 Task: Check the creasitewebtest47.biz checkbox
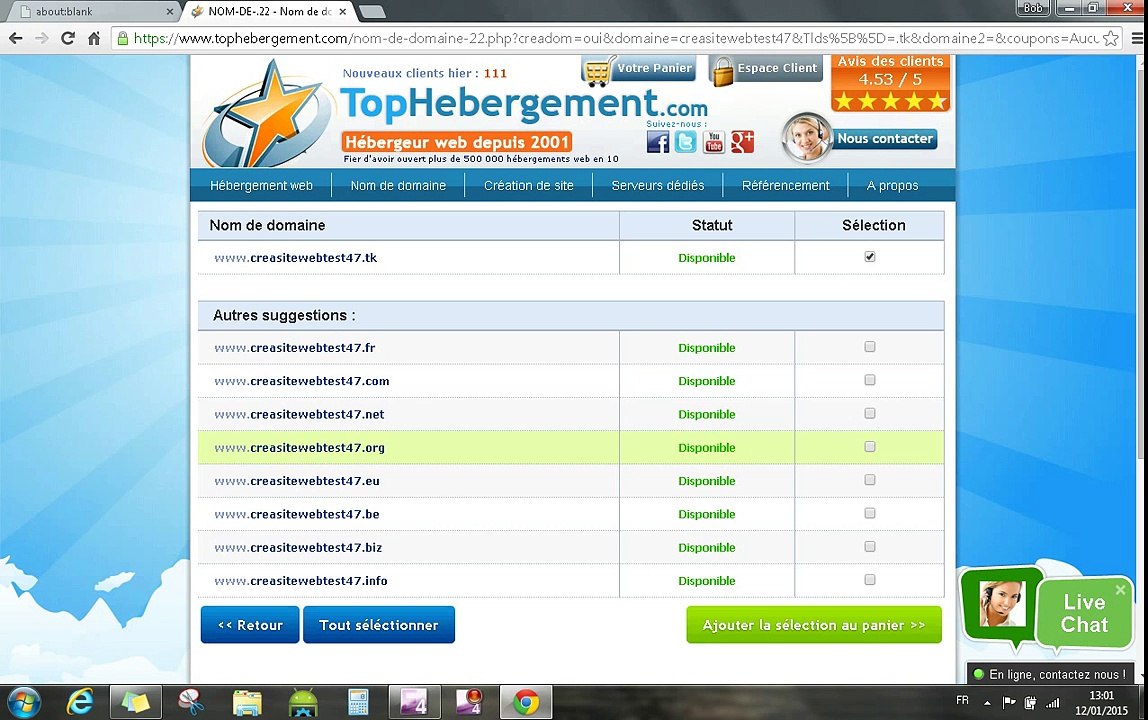click(x=870, y=546)
